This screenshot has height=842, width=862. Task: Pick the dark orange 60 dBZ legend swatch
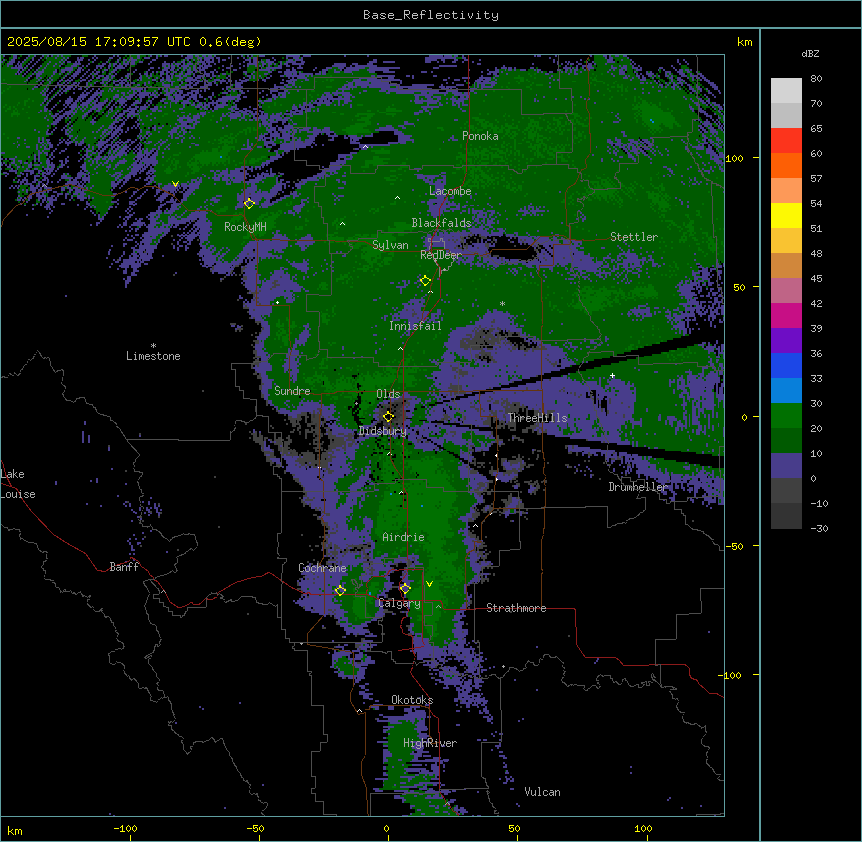click(x=786, y=165)
